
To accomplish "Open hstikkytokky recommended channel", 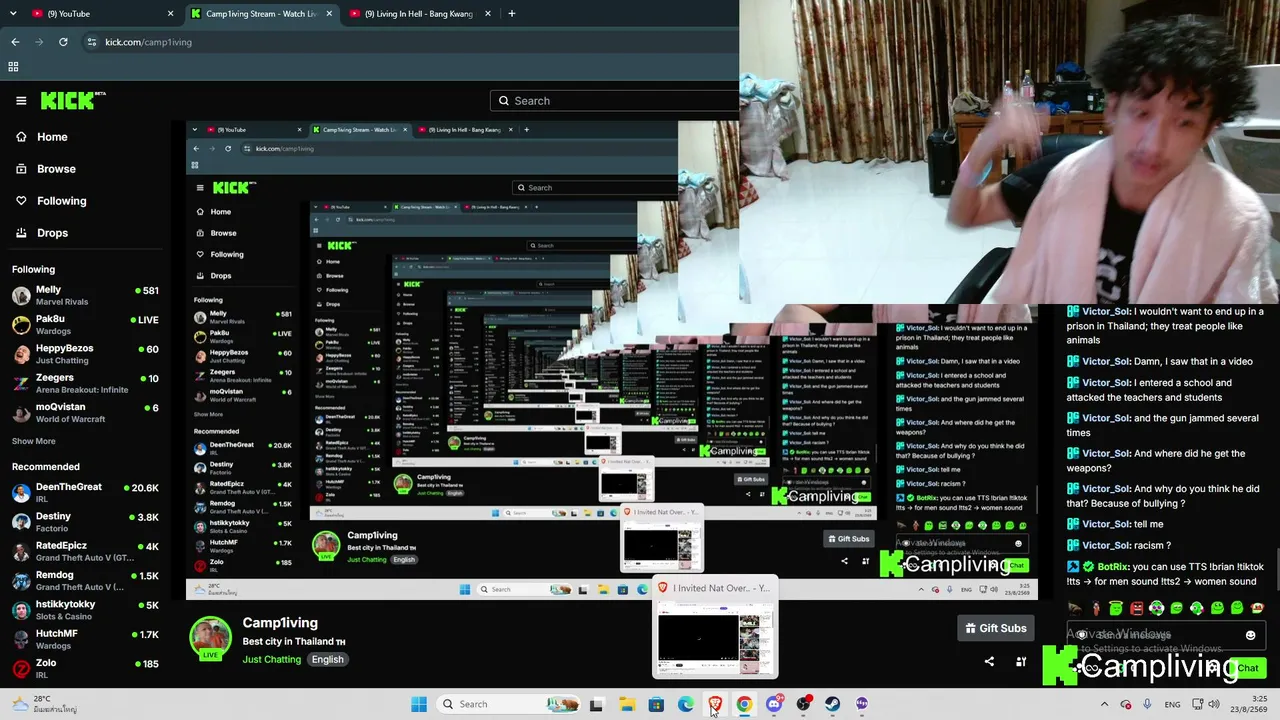I will 85,610.
